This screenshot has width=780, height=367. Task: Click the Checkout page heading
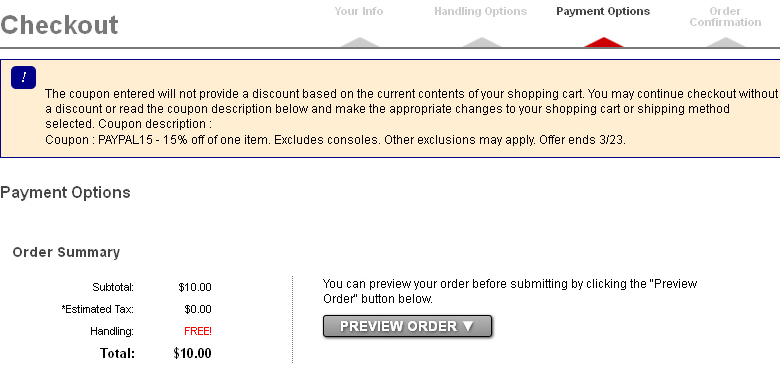point(59,25)
